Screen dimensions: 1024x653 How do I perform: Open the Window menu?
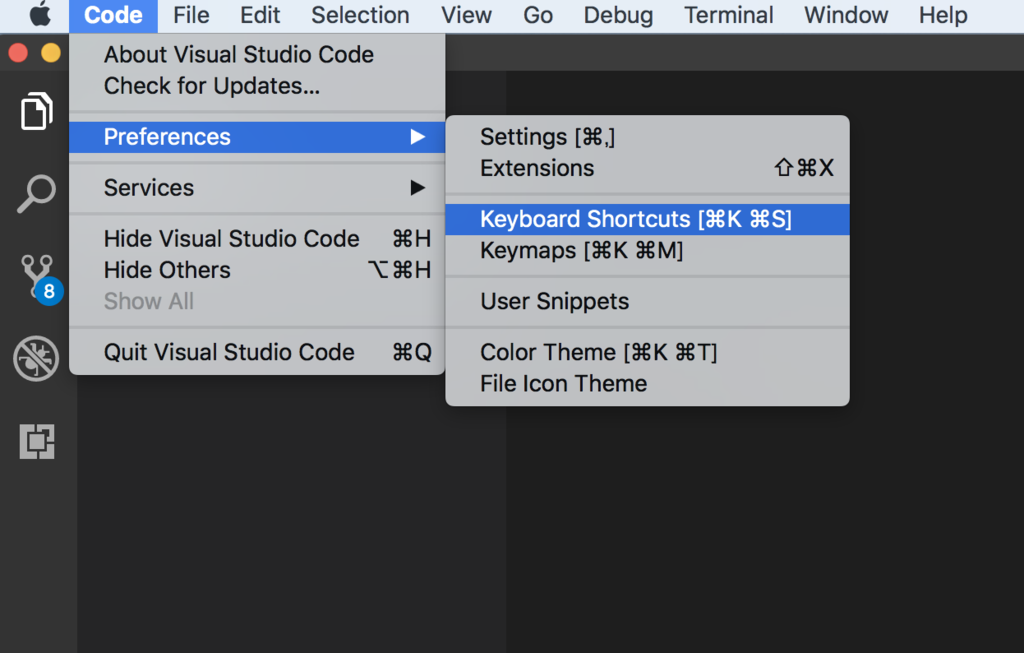846,15
